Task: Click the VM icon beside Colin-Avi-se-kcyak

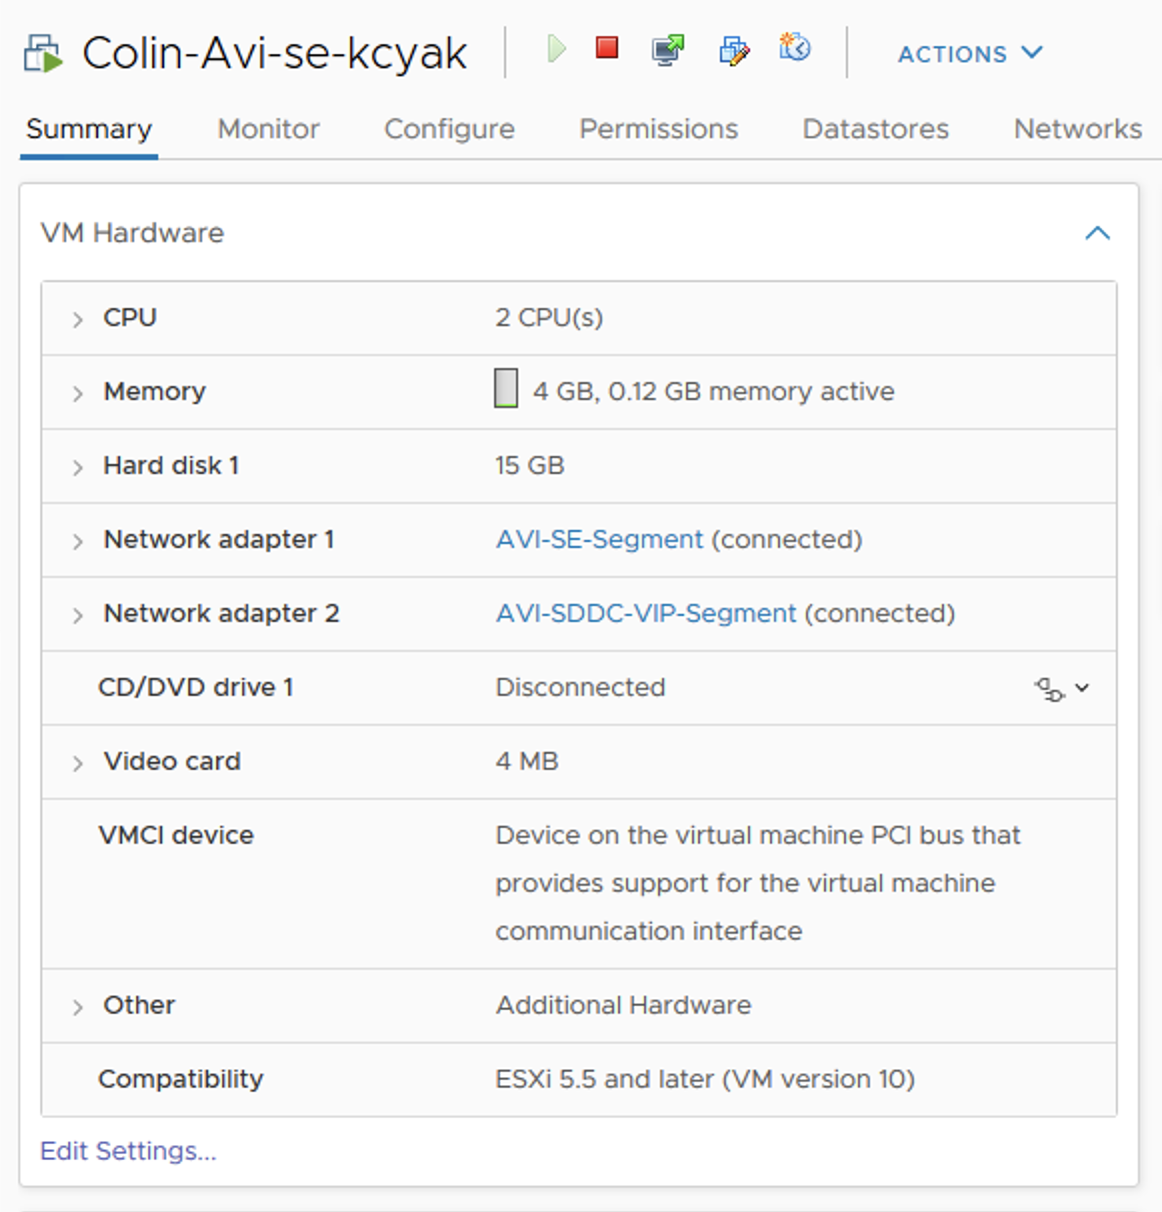Action: pos(43,54)
